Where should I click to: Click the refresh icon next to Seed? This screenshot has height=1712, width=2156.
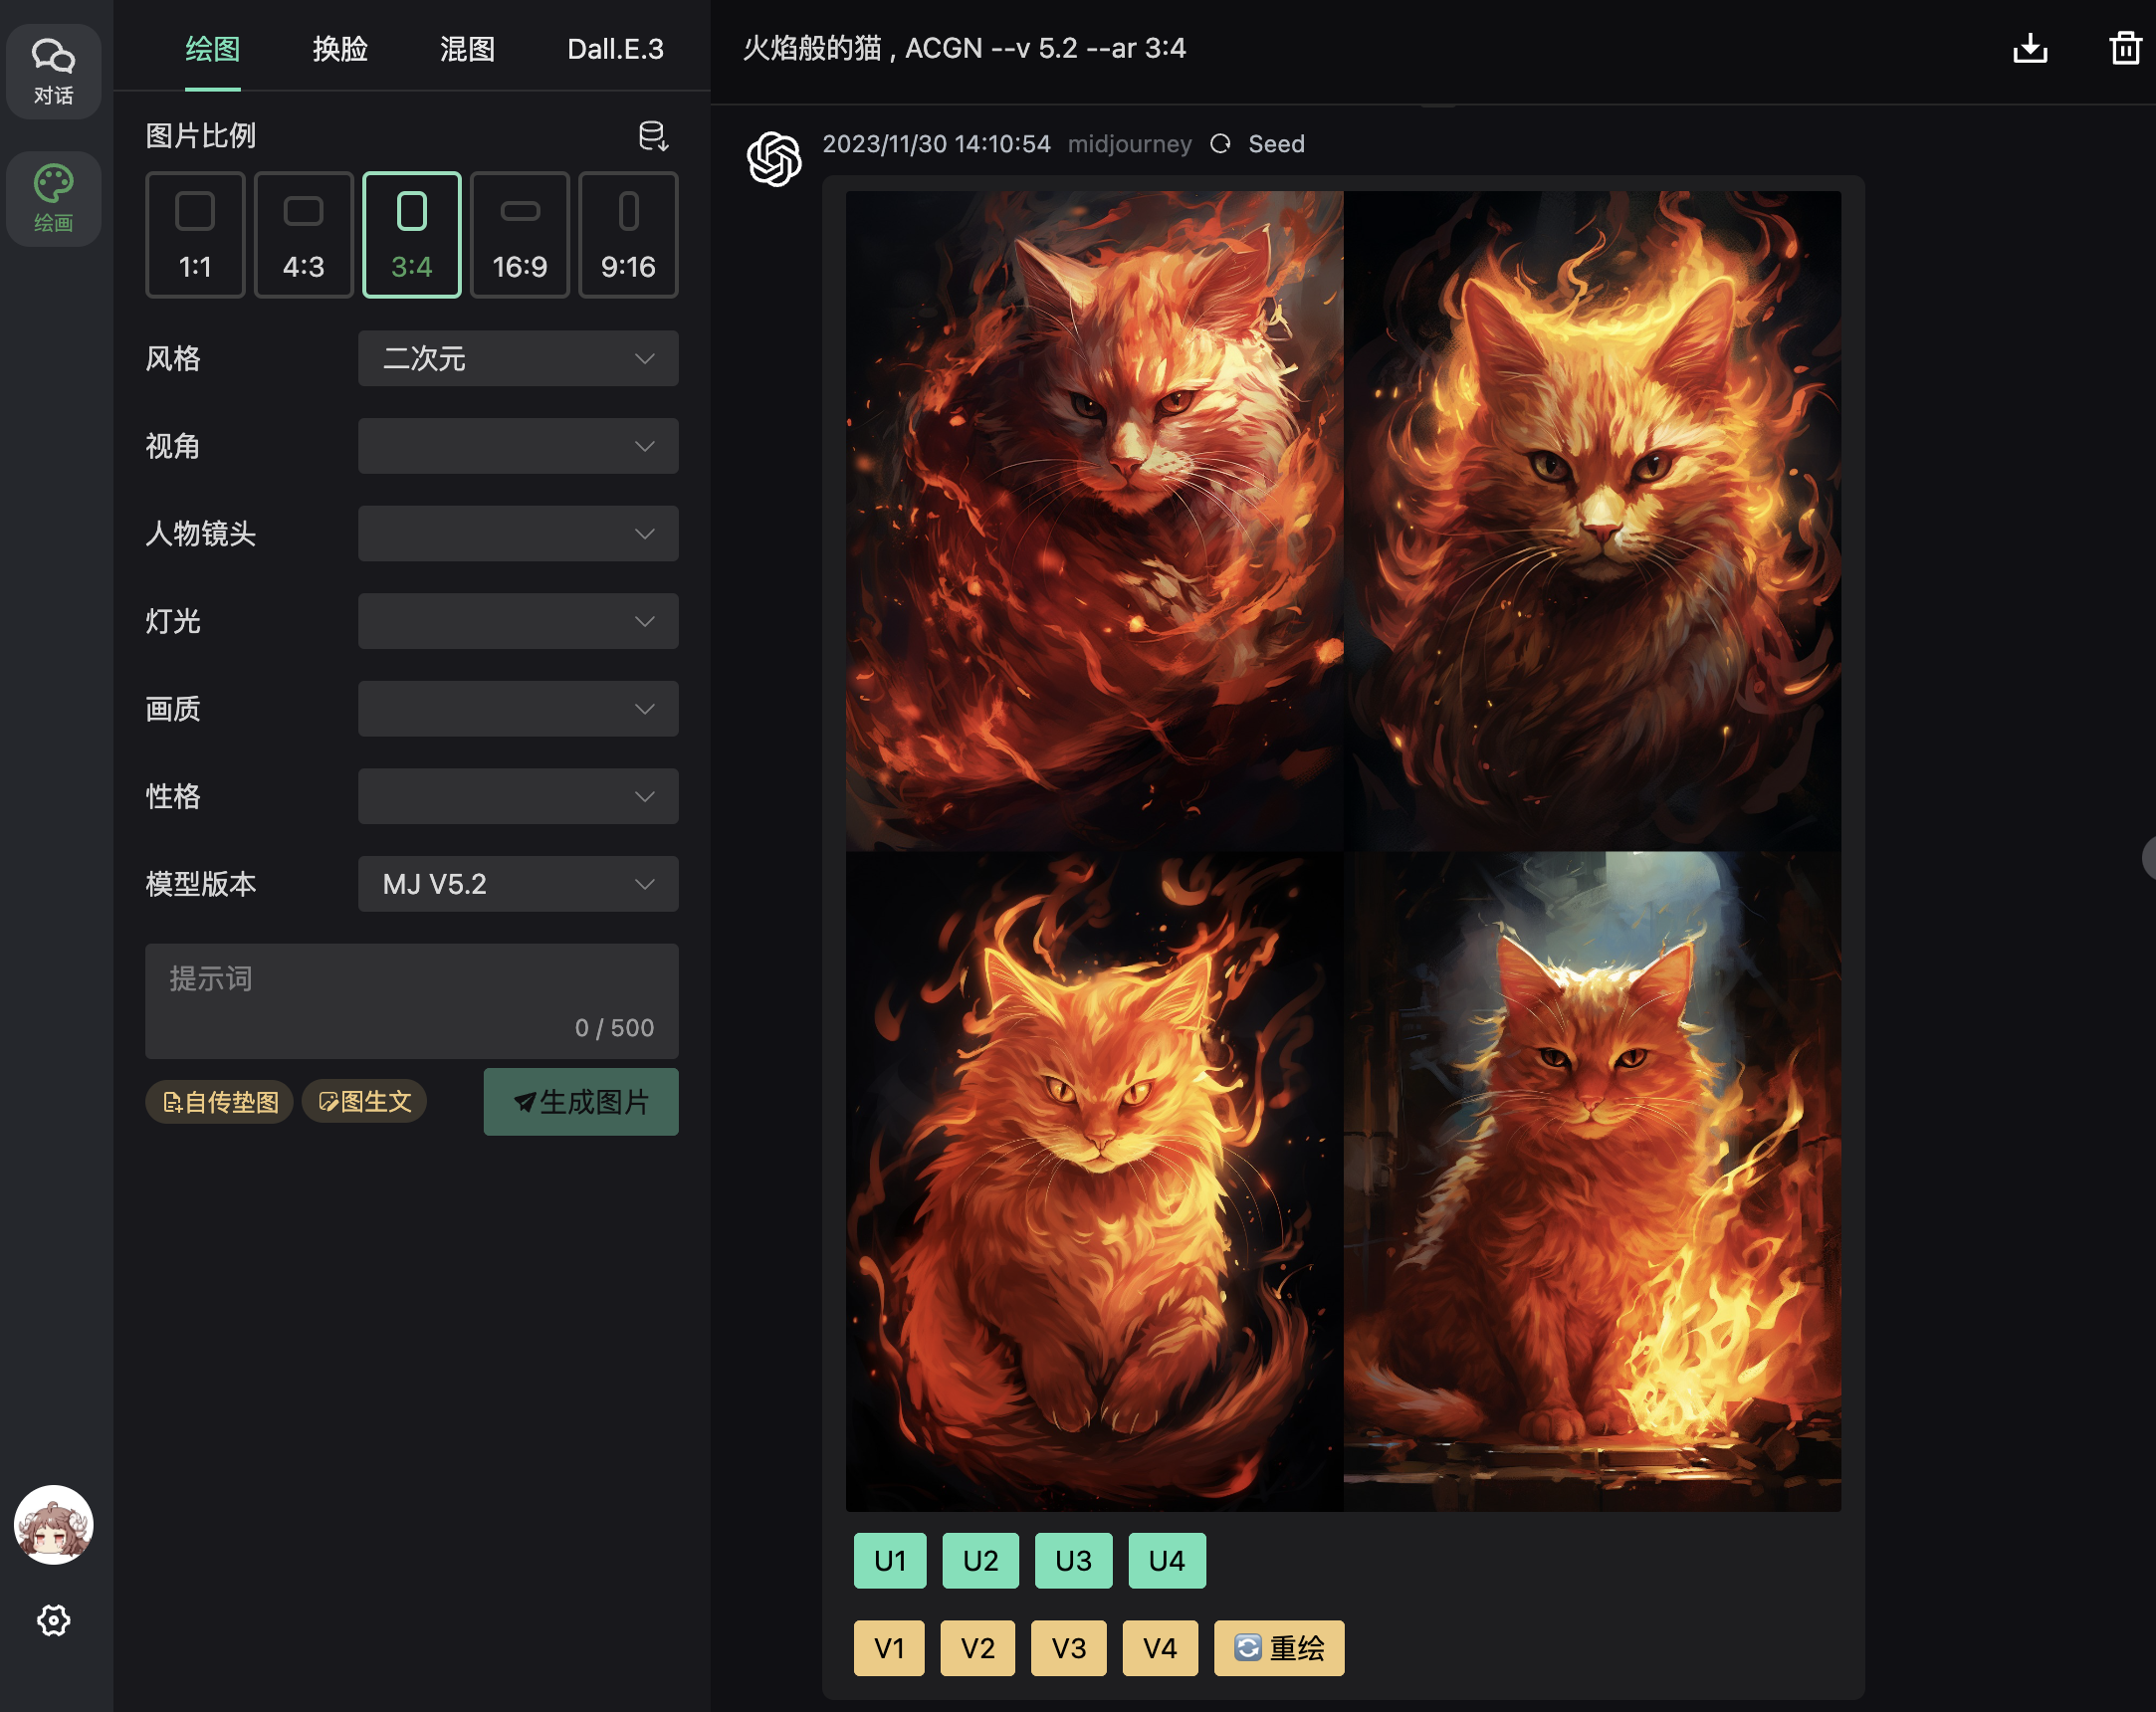tap(1219, 144)
